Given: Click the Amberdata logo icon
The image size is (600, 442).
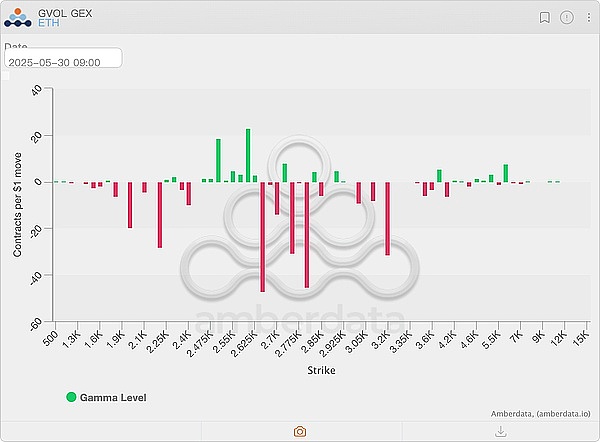Looking at the screenshot, I should click(18, 17).
